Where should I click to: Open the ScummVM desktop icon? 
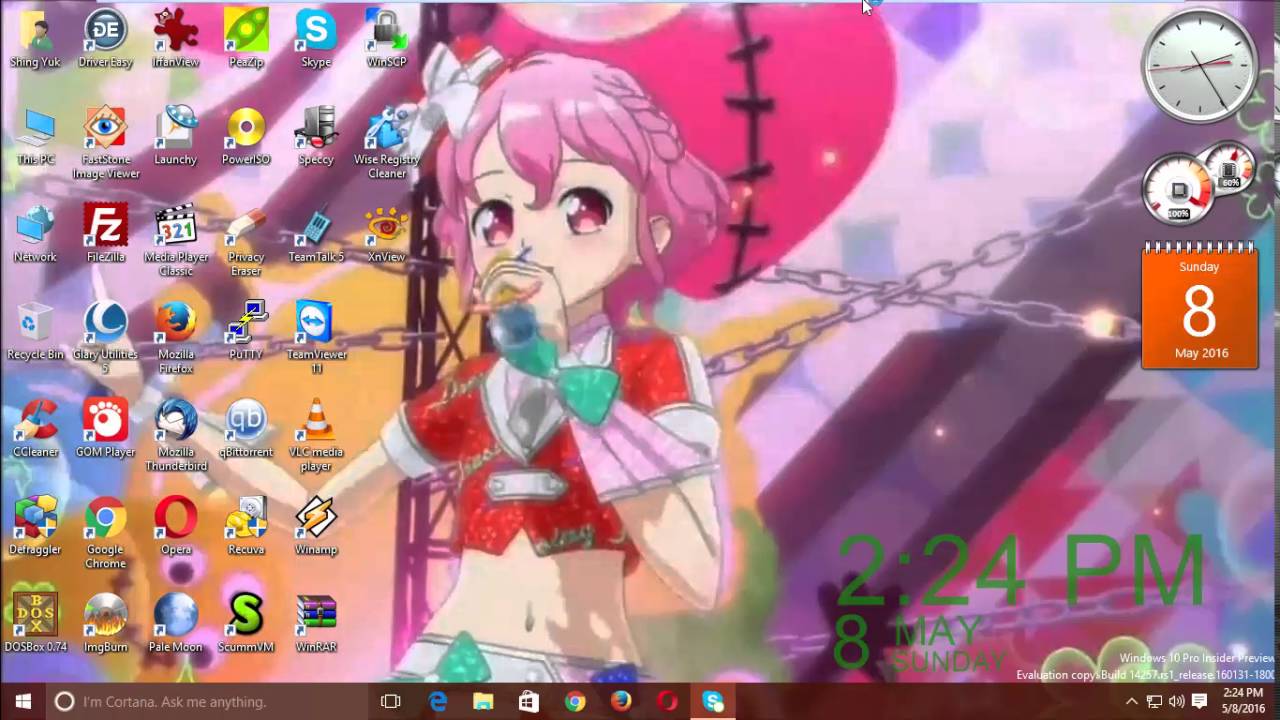coord(246,623)
